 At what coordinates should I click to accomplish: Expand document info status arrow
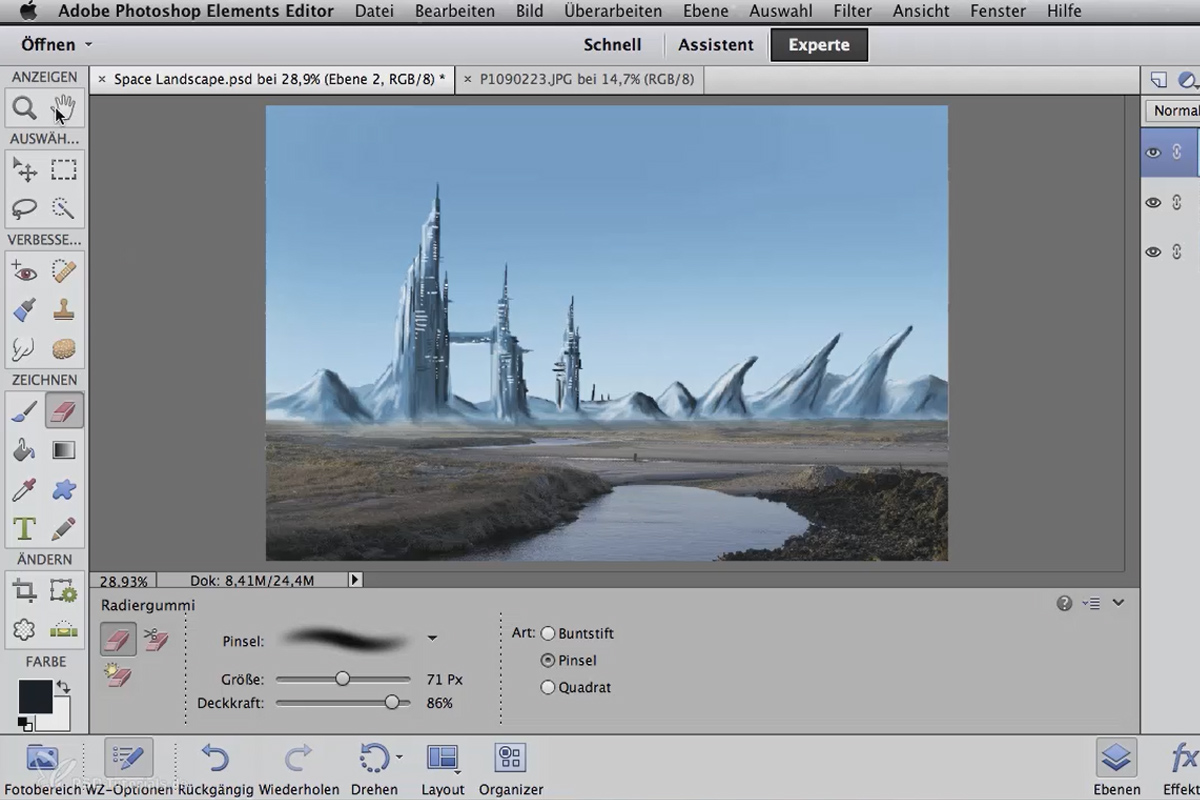pyautogui.click(x=355, y=579)
